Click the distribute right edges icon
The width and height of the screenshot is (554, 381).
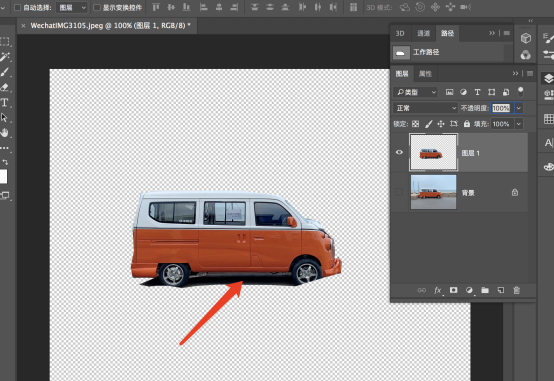(x=332, y=7)
